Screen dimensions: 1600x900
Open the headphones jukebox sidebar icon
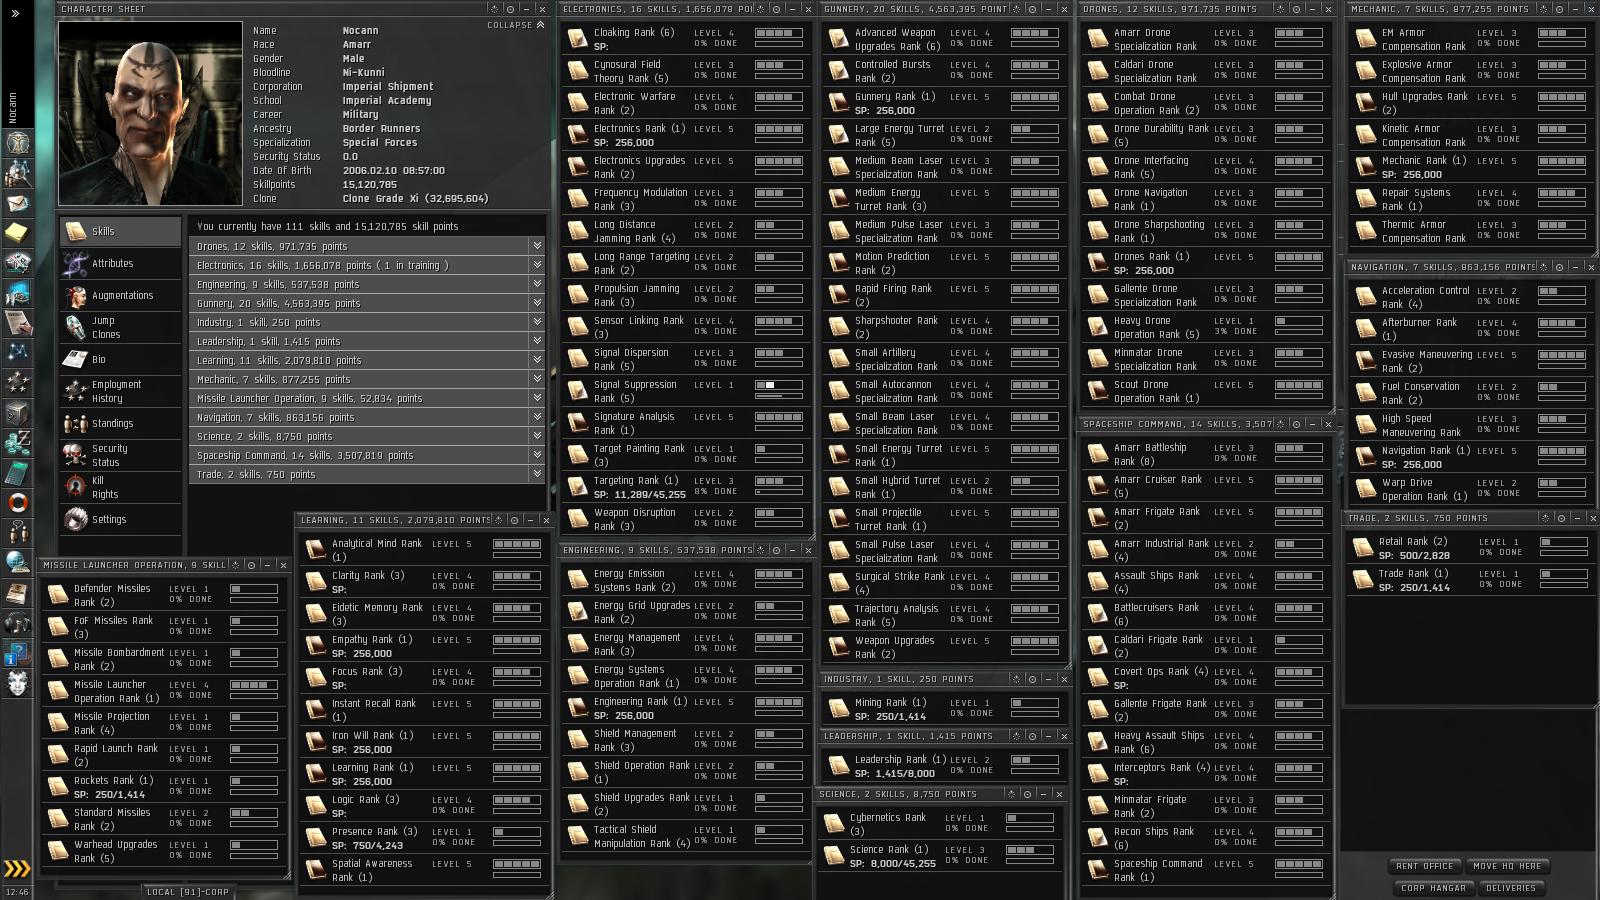click(x=17, y=622)
